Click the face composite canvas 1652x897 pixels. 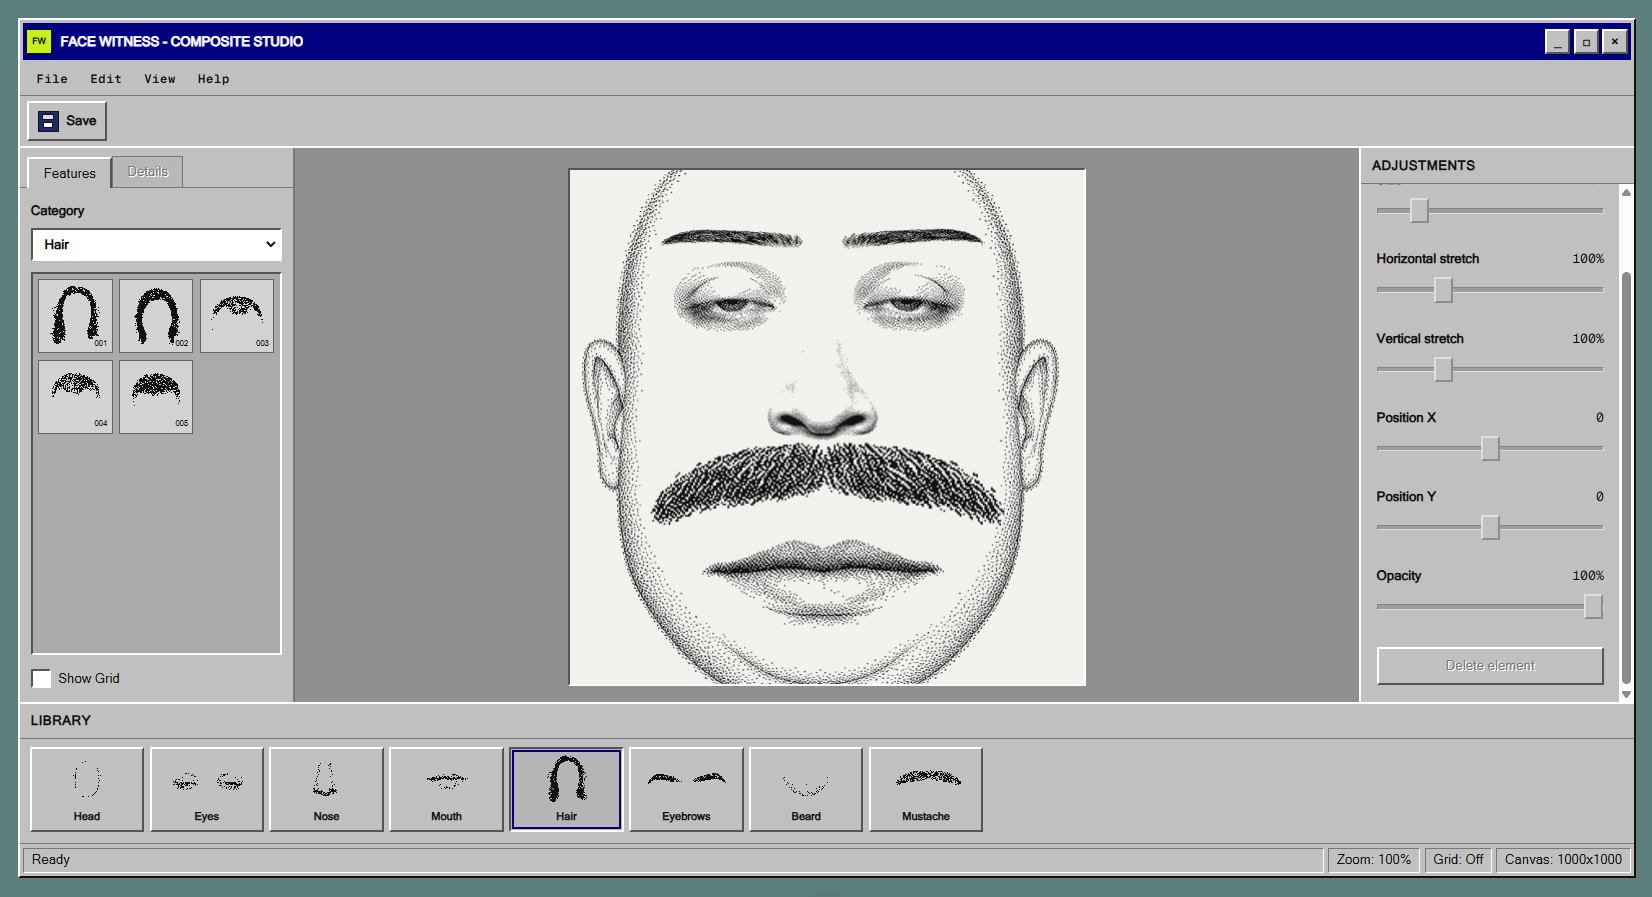click(x=827, y=427)
